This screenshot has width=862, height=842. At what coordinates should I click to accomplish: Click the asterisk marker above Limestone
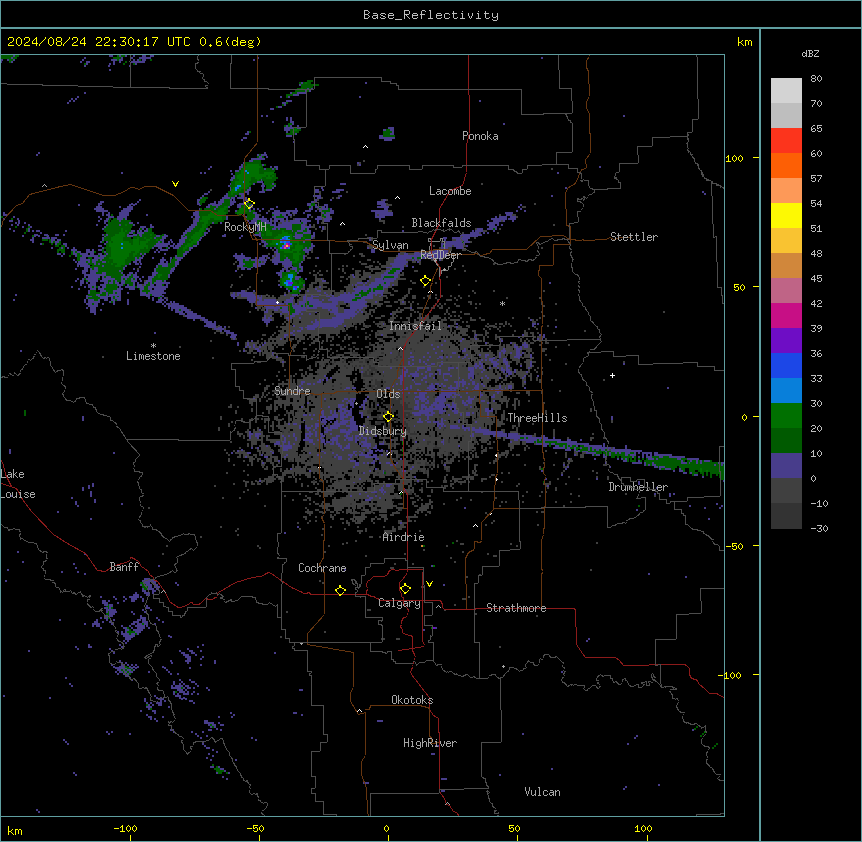tap(153, 346)
